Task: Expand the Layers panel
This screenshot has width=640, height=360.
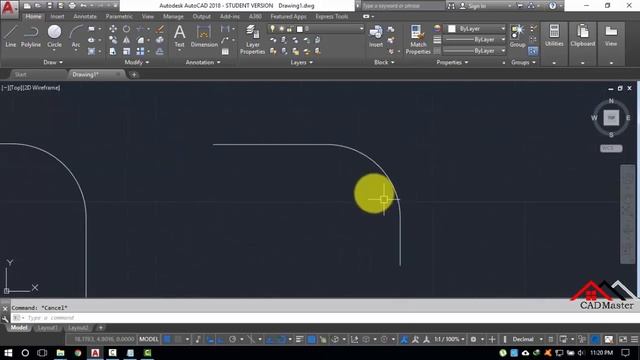Action: (302, 62)
